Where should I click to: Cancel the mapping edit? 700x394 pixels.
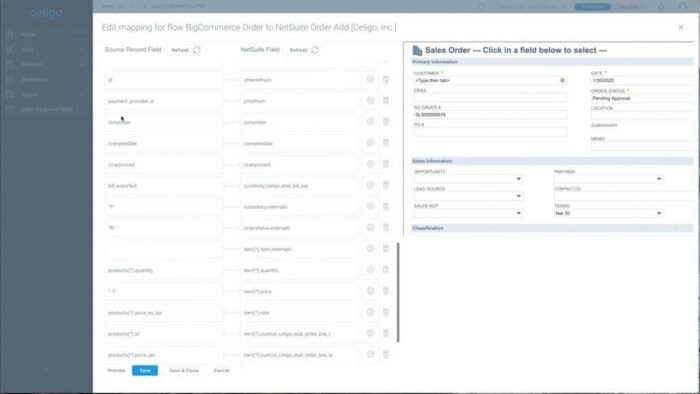221,370
